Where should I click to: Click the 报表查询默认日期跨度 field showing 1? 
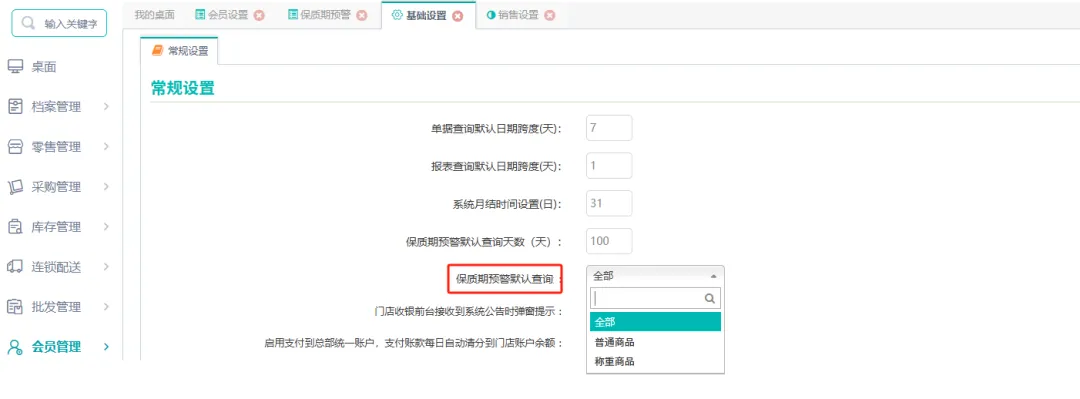609,165
